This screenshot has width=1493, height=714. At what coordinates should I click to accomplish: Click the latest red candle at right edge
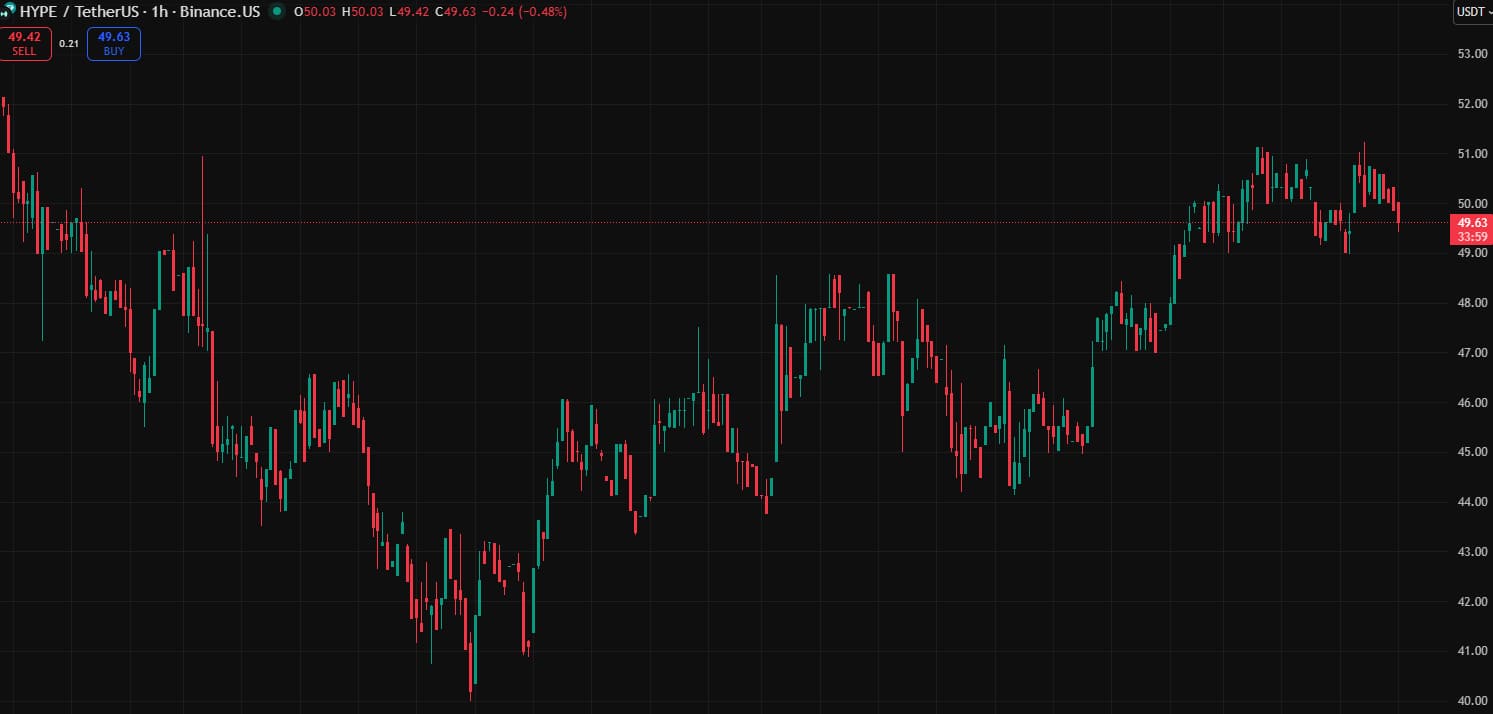[x=1398, y=212]
